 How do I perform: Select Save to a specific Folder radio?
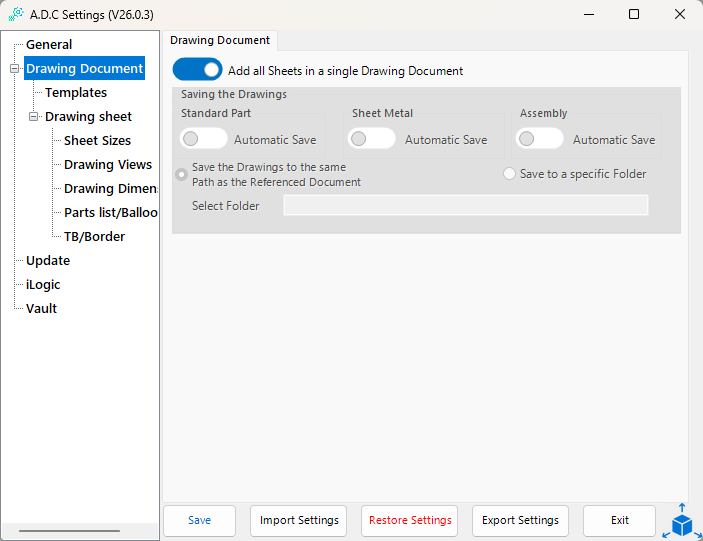509,173
